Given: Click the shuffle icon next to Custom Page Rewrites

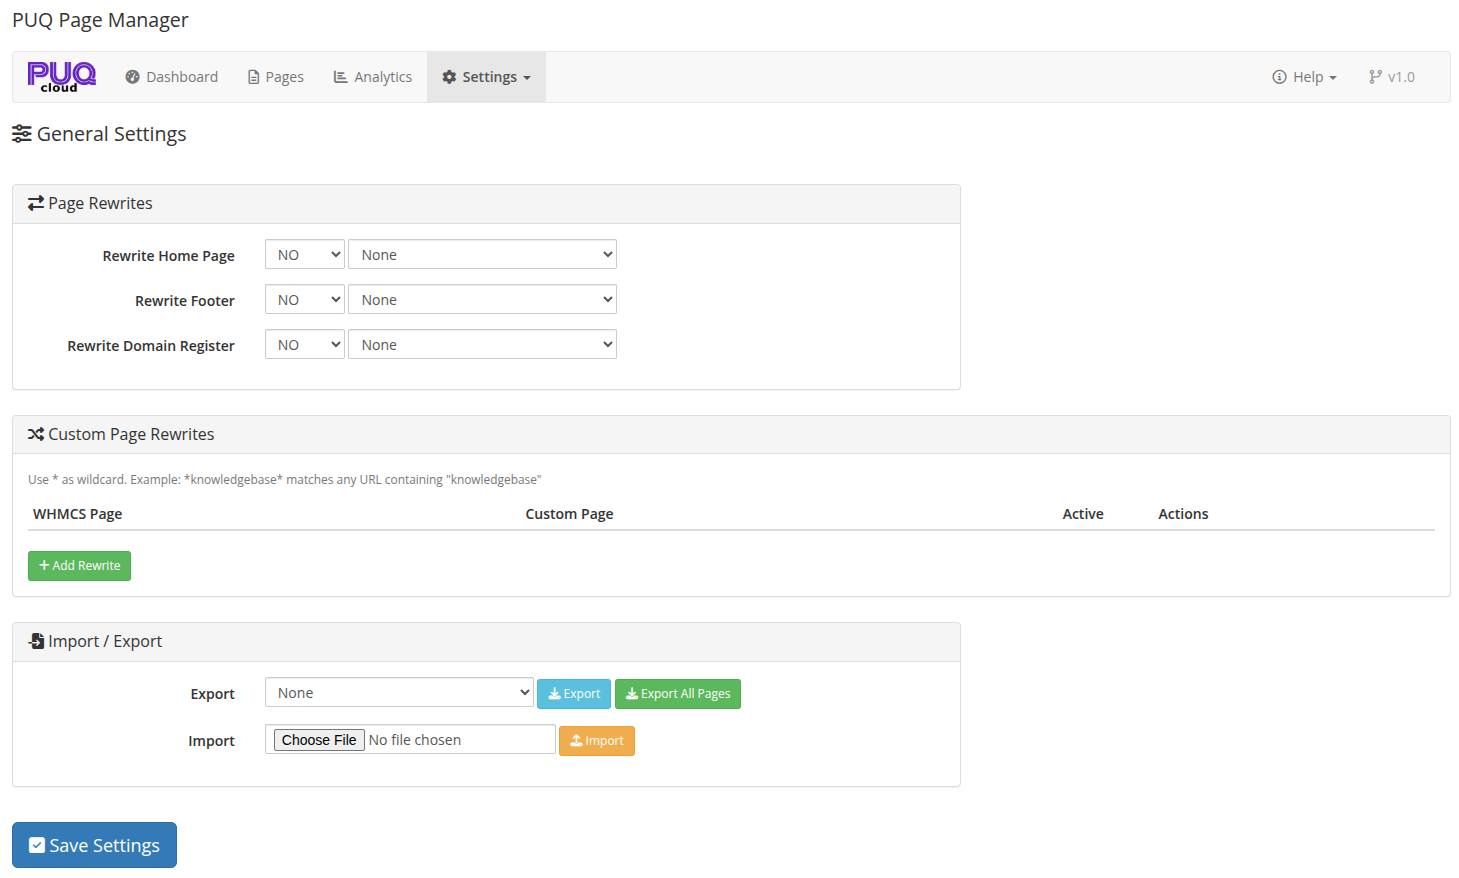Looking at the screenshot, I should click(36, 434).
